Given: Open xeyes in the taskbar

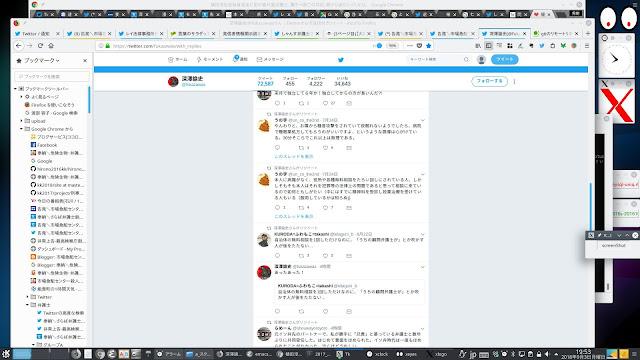Looking at the screenshot, I should [x=407, y=354].
